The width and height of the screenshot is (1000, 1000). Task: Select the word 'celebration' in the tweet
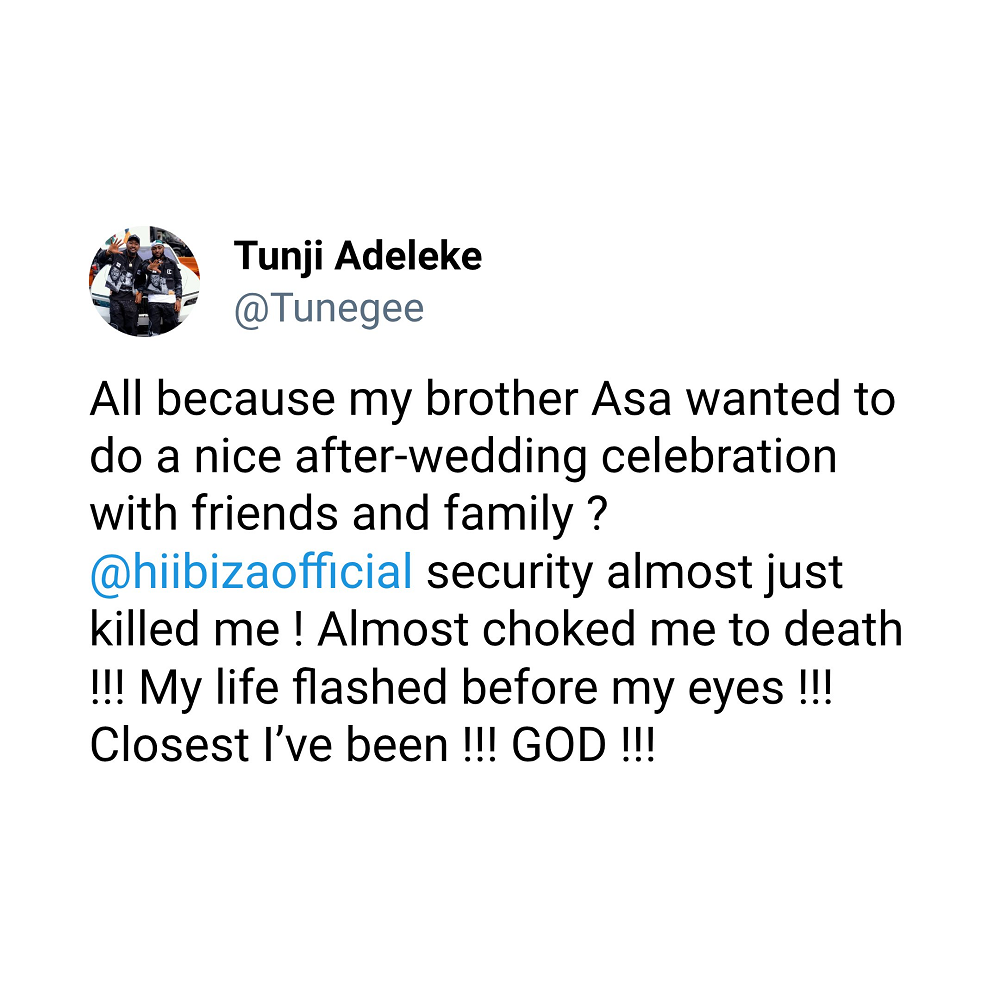click(719, 457)
